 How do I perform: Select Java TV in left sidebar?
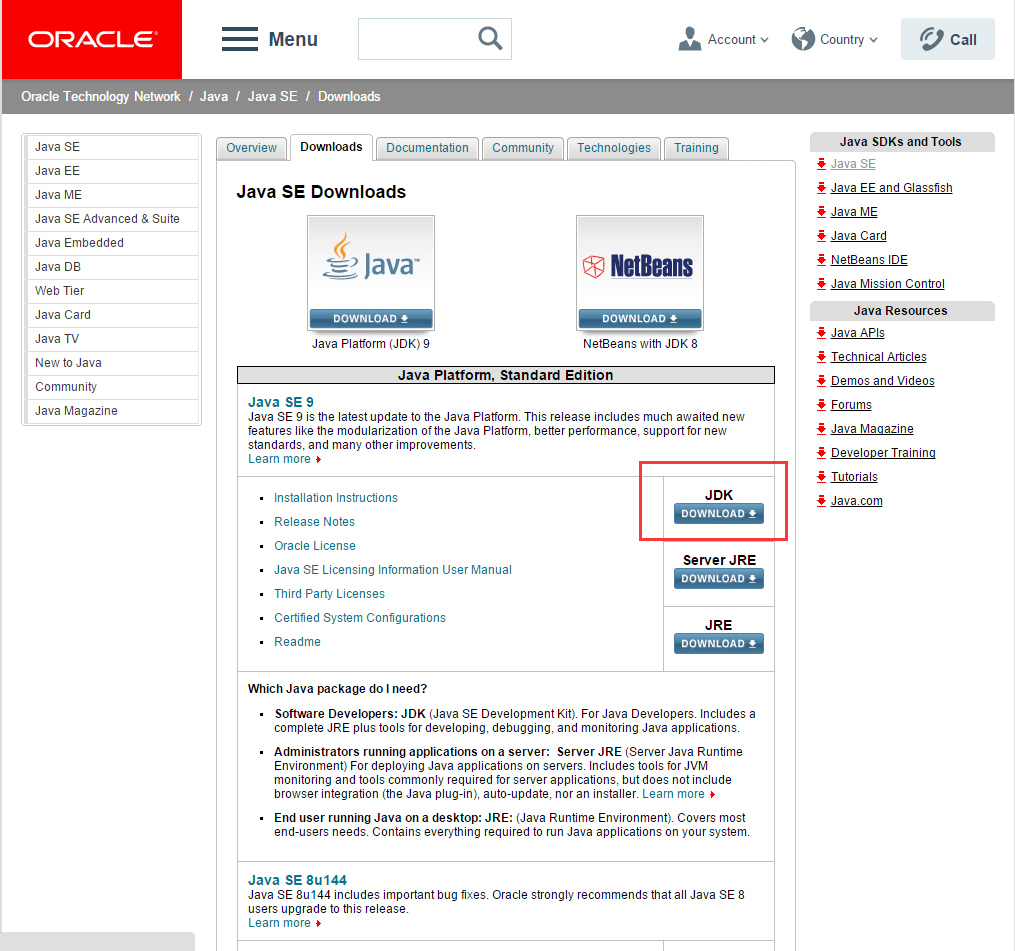[x=111, y=339]
